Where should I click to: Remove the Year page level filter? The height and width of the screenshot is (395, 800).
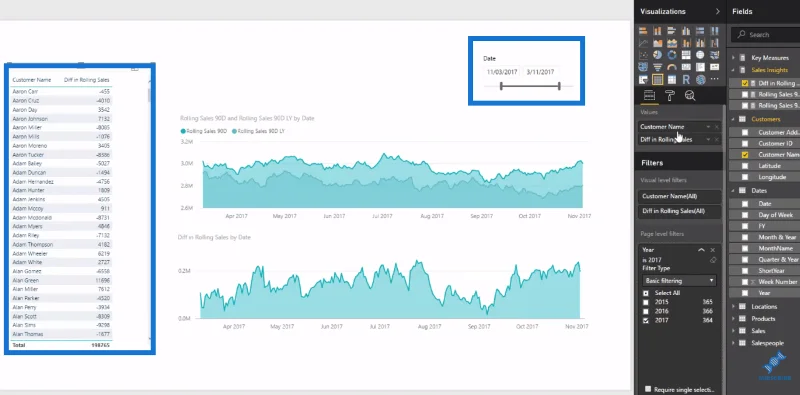tap(713, 250)
